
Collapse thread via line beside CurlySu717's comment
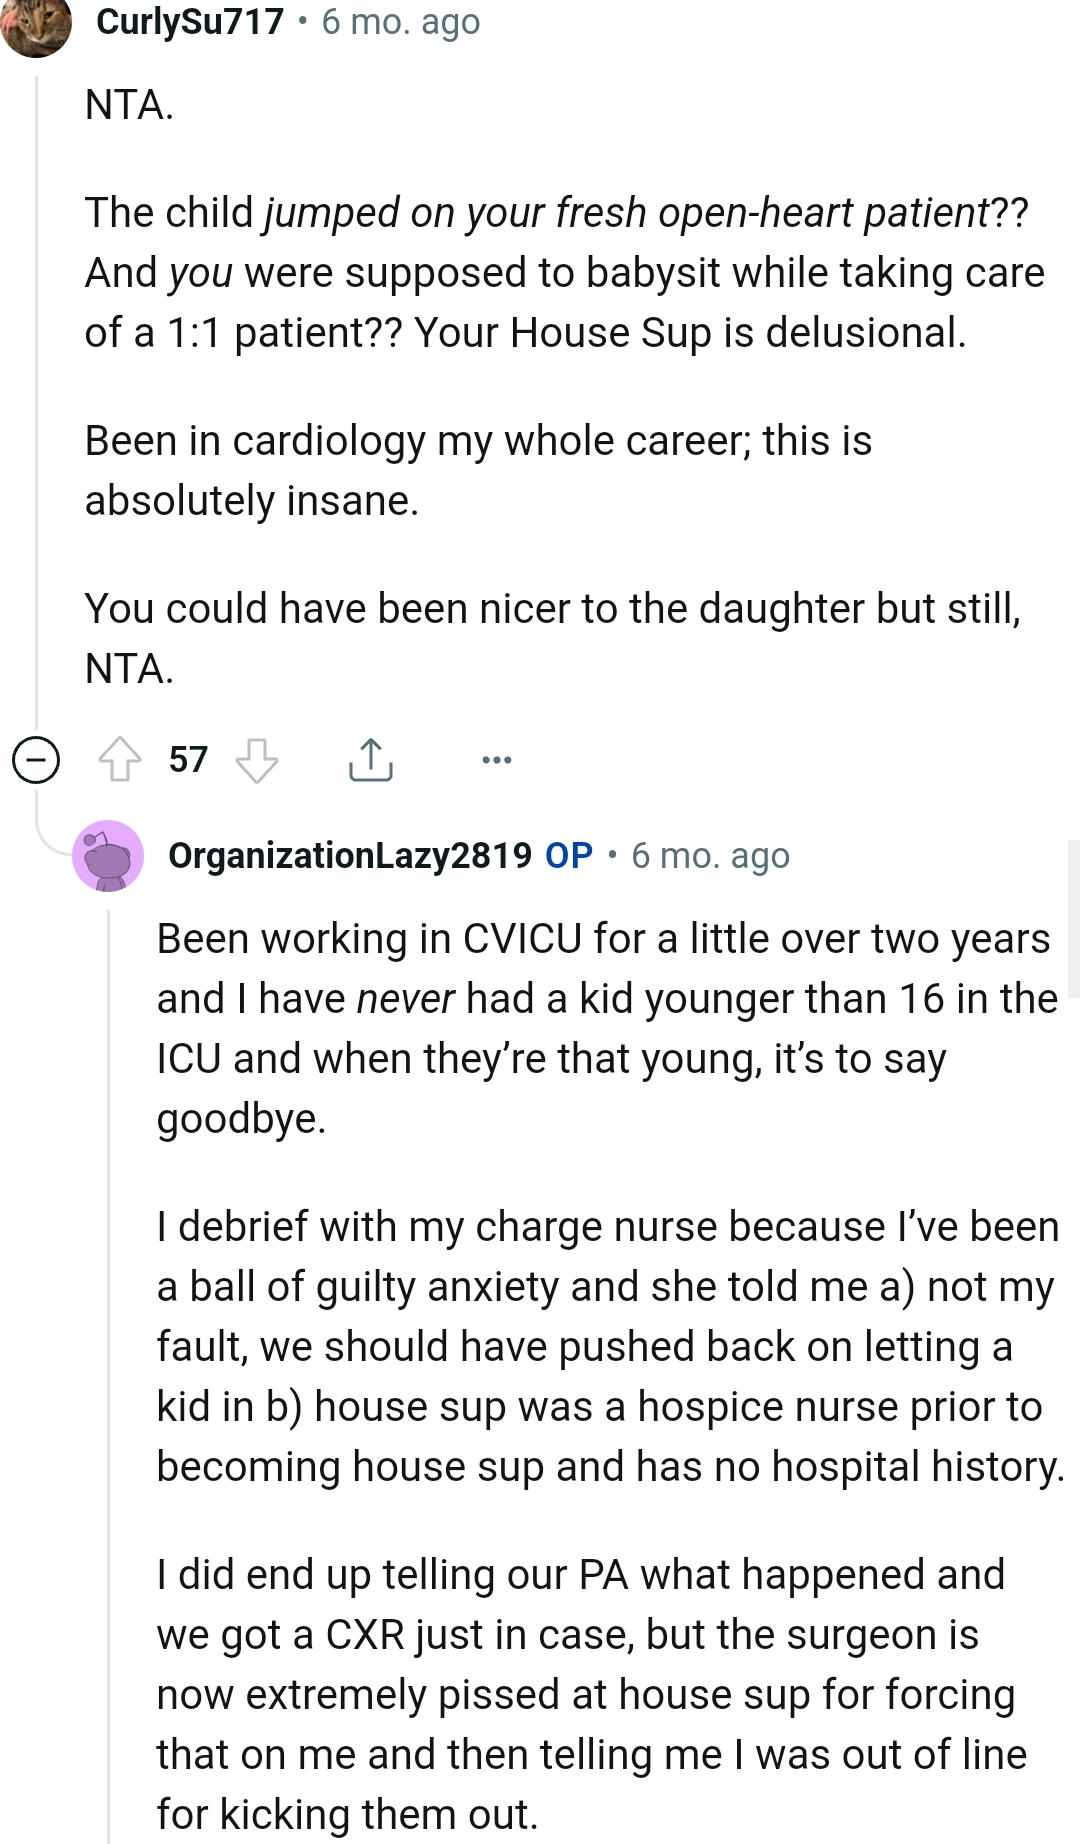point(37,400)
